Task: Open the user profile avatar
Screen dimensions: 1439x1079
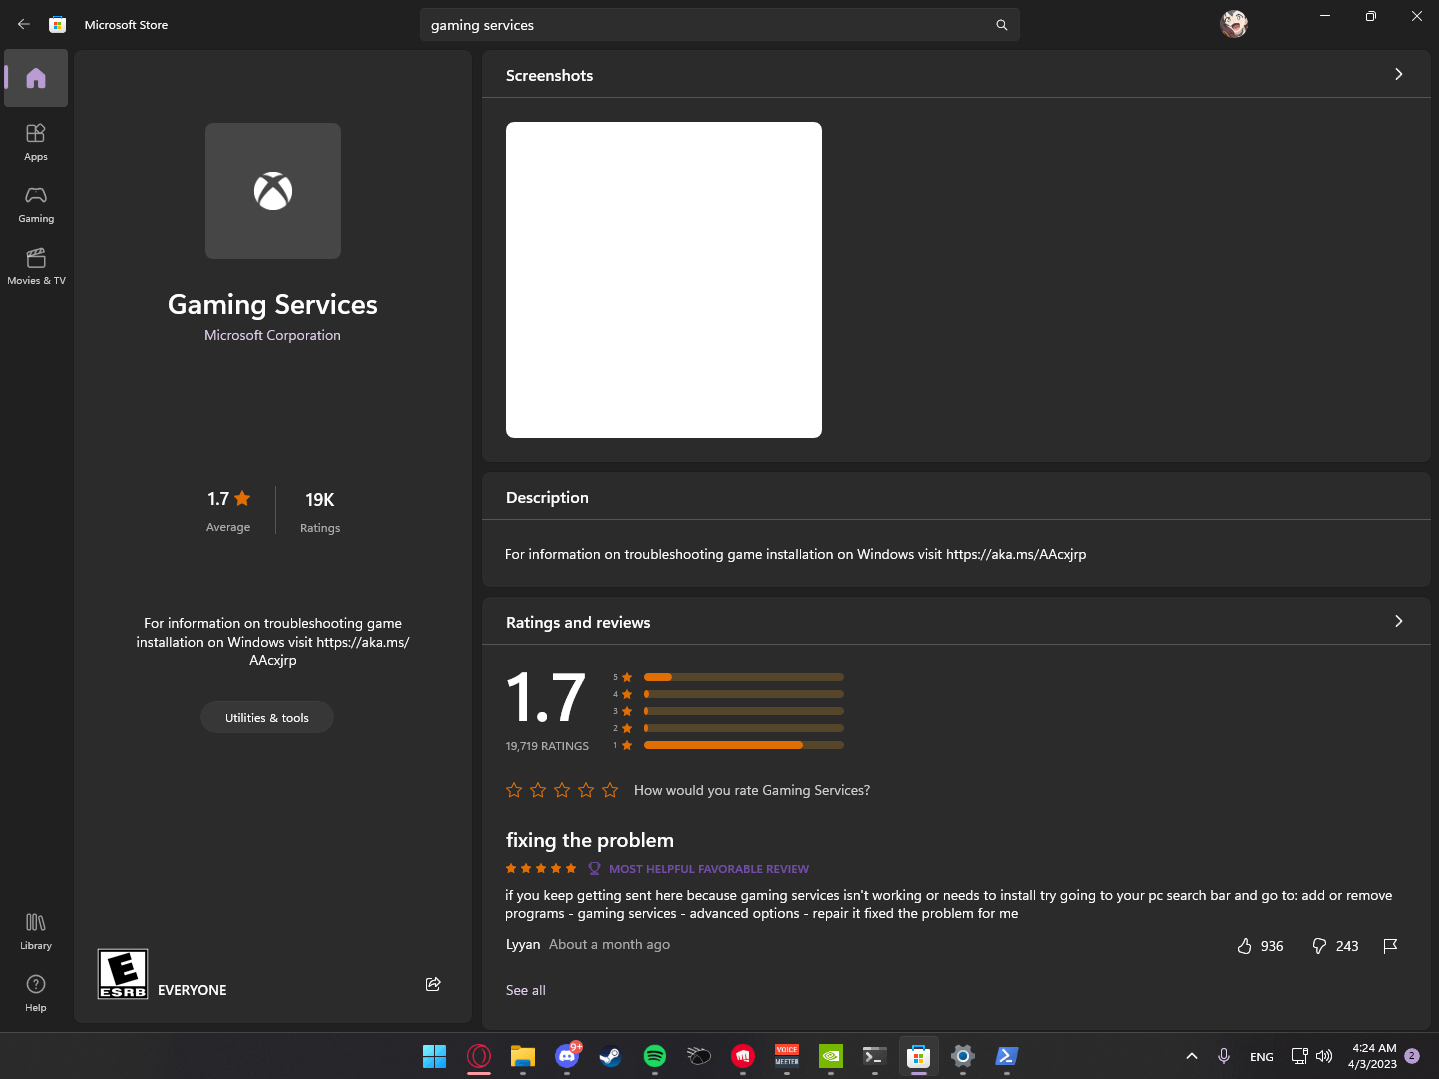Action: pyautogui.click(x=1234, y=24)
